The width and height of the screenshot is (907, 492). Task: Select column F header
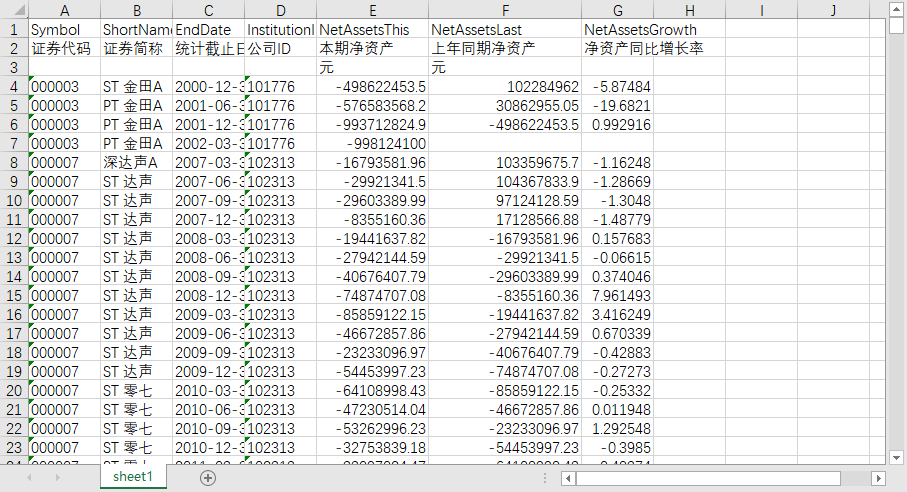point(505,10)
